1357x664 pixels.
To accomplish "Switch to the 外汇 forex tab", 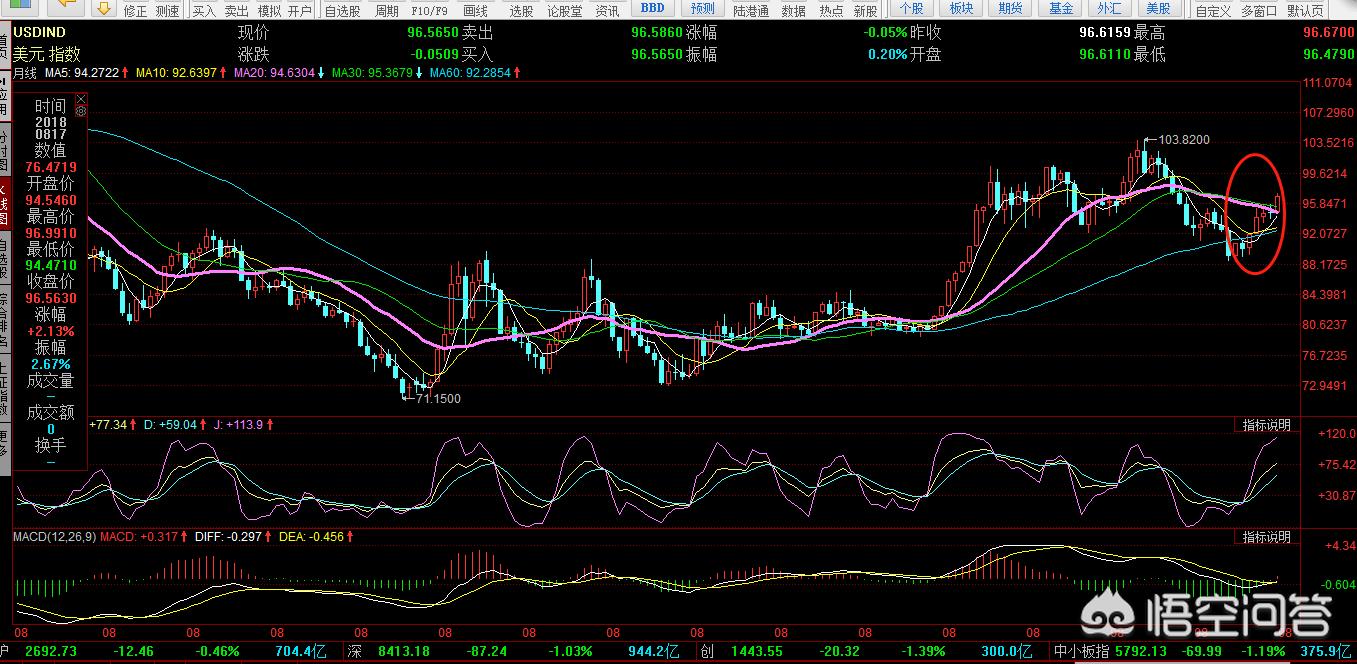I will click(x=1110, y=8).
